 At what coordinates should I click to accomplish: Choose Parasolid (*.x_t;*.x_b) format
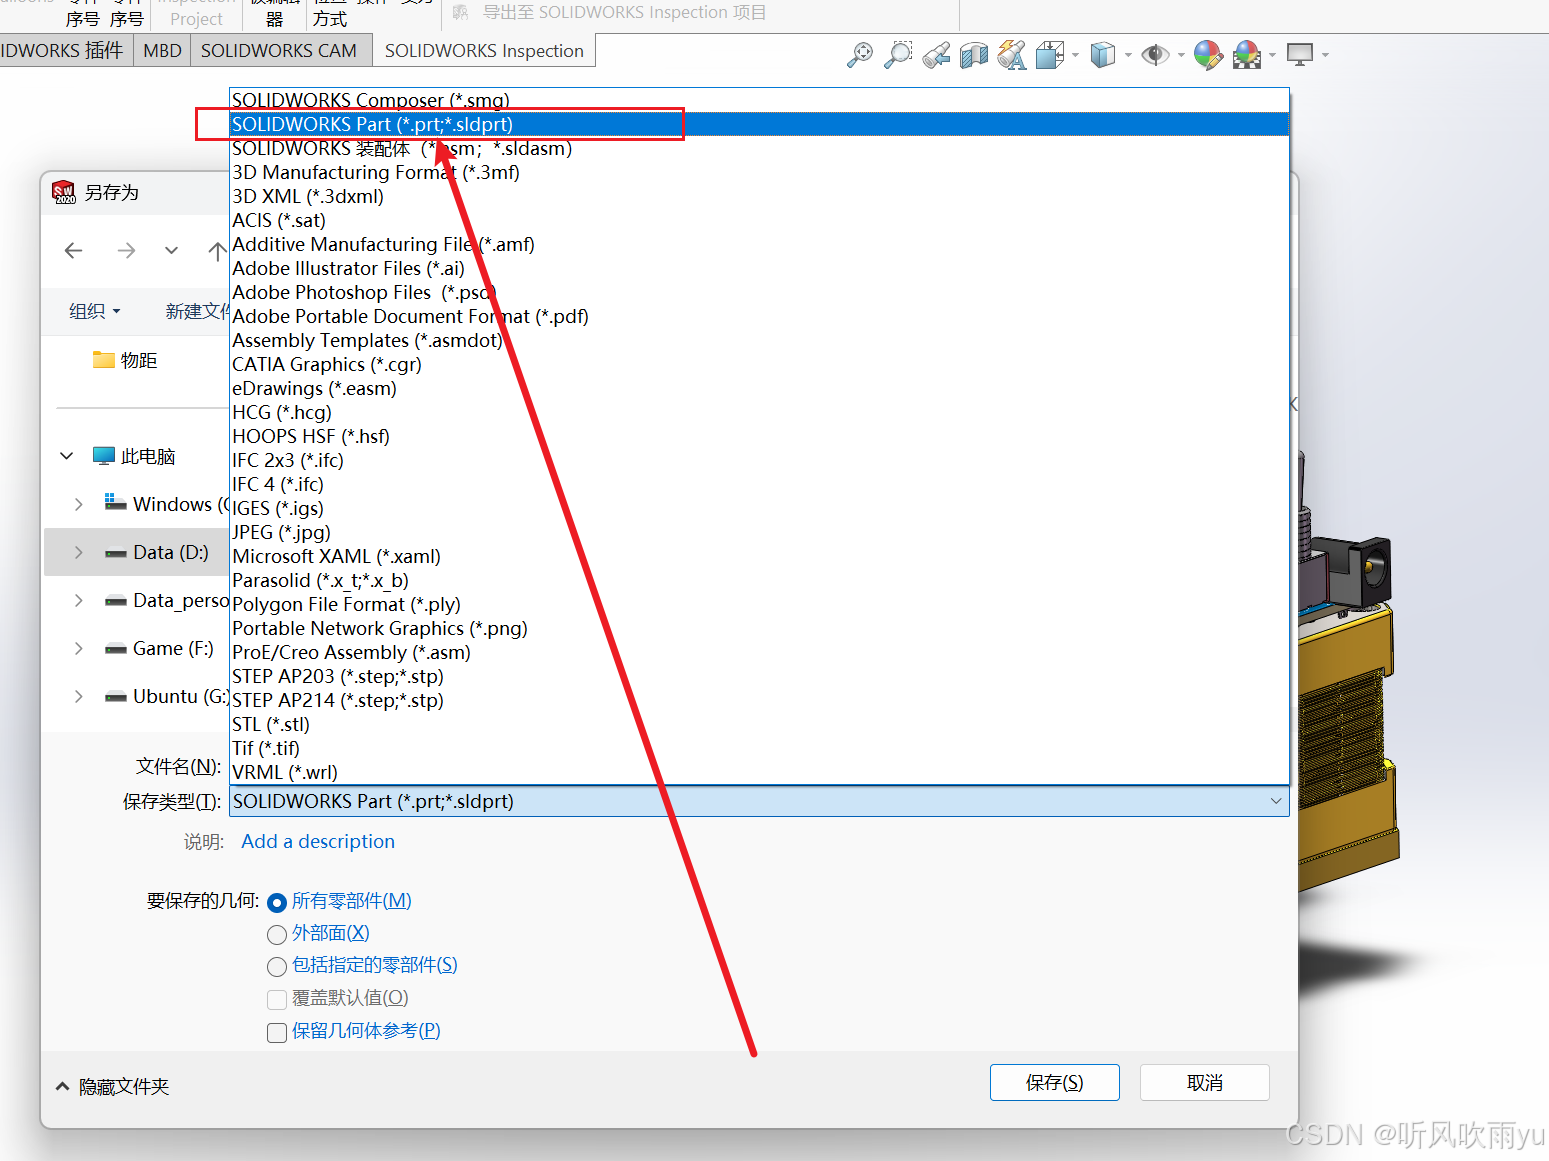[759, 580]
